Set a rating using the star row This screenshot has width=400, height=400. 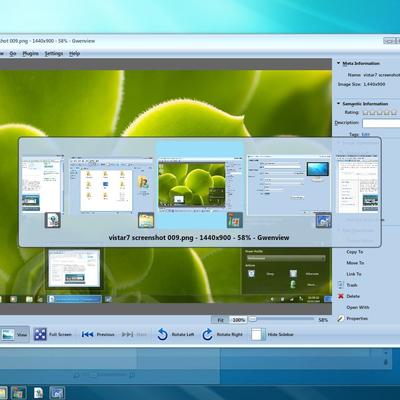[380, 112]
